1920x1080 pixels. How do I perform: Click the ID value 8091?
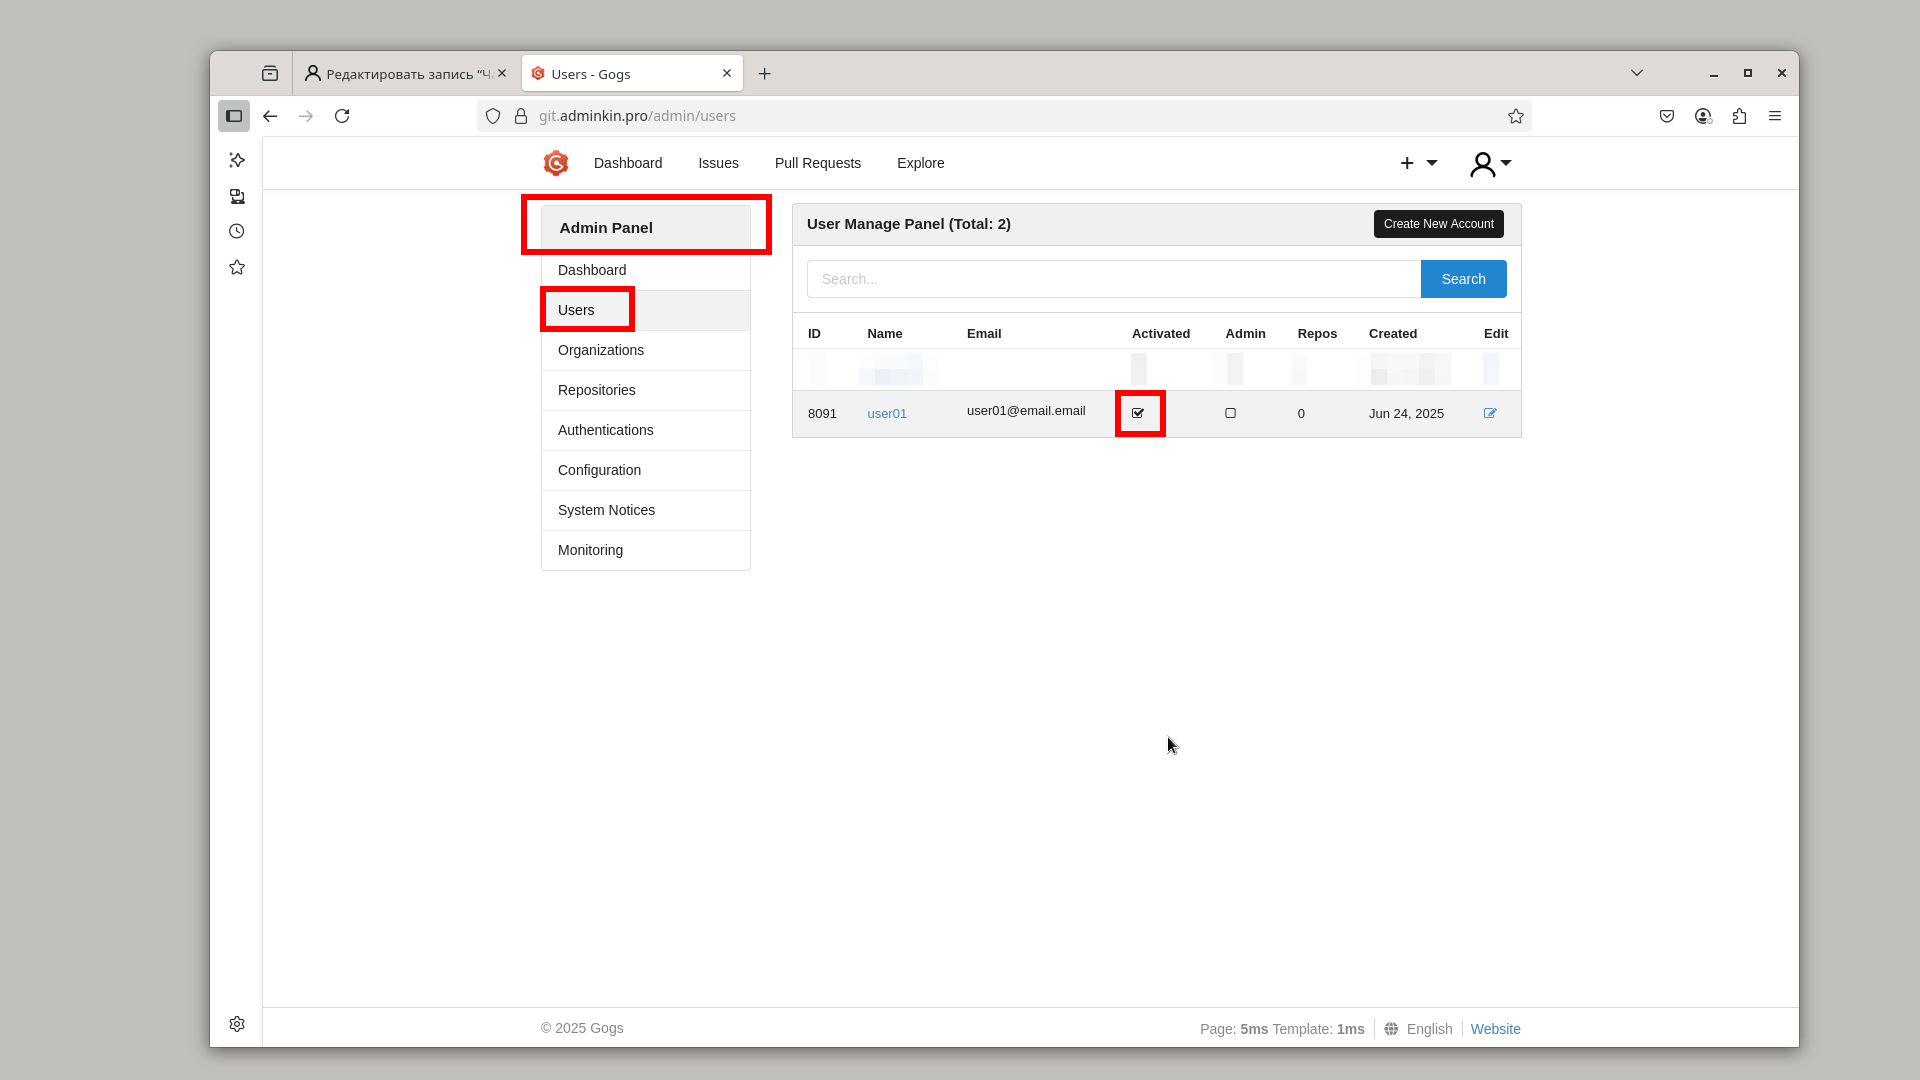822,413
